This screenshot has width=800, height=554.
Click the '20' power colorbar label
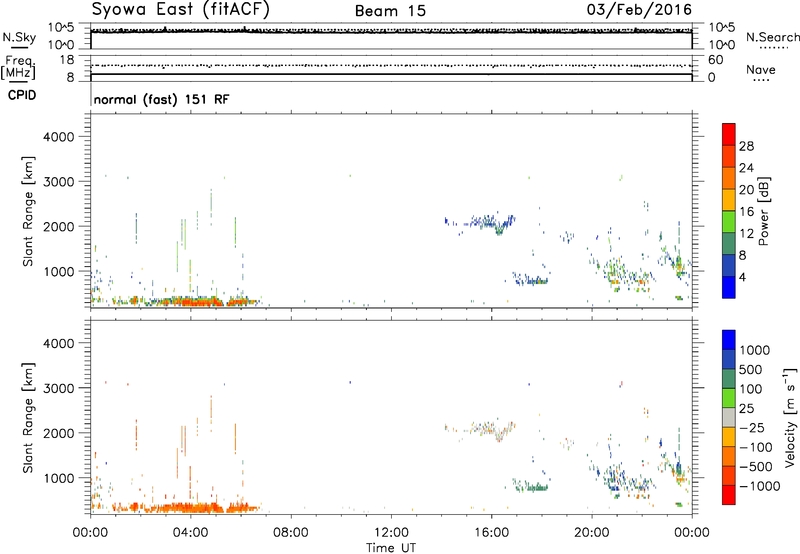[x=746, y=190]
